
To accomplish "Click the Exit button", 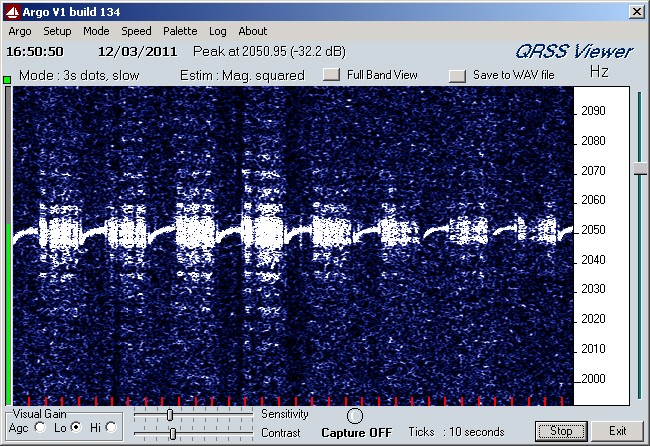I will tap(618, 431).
